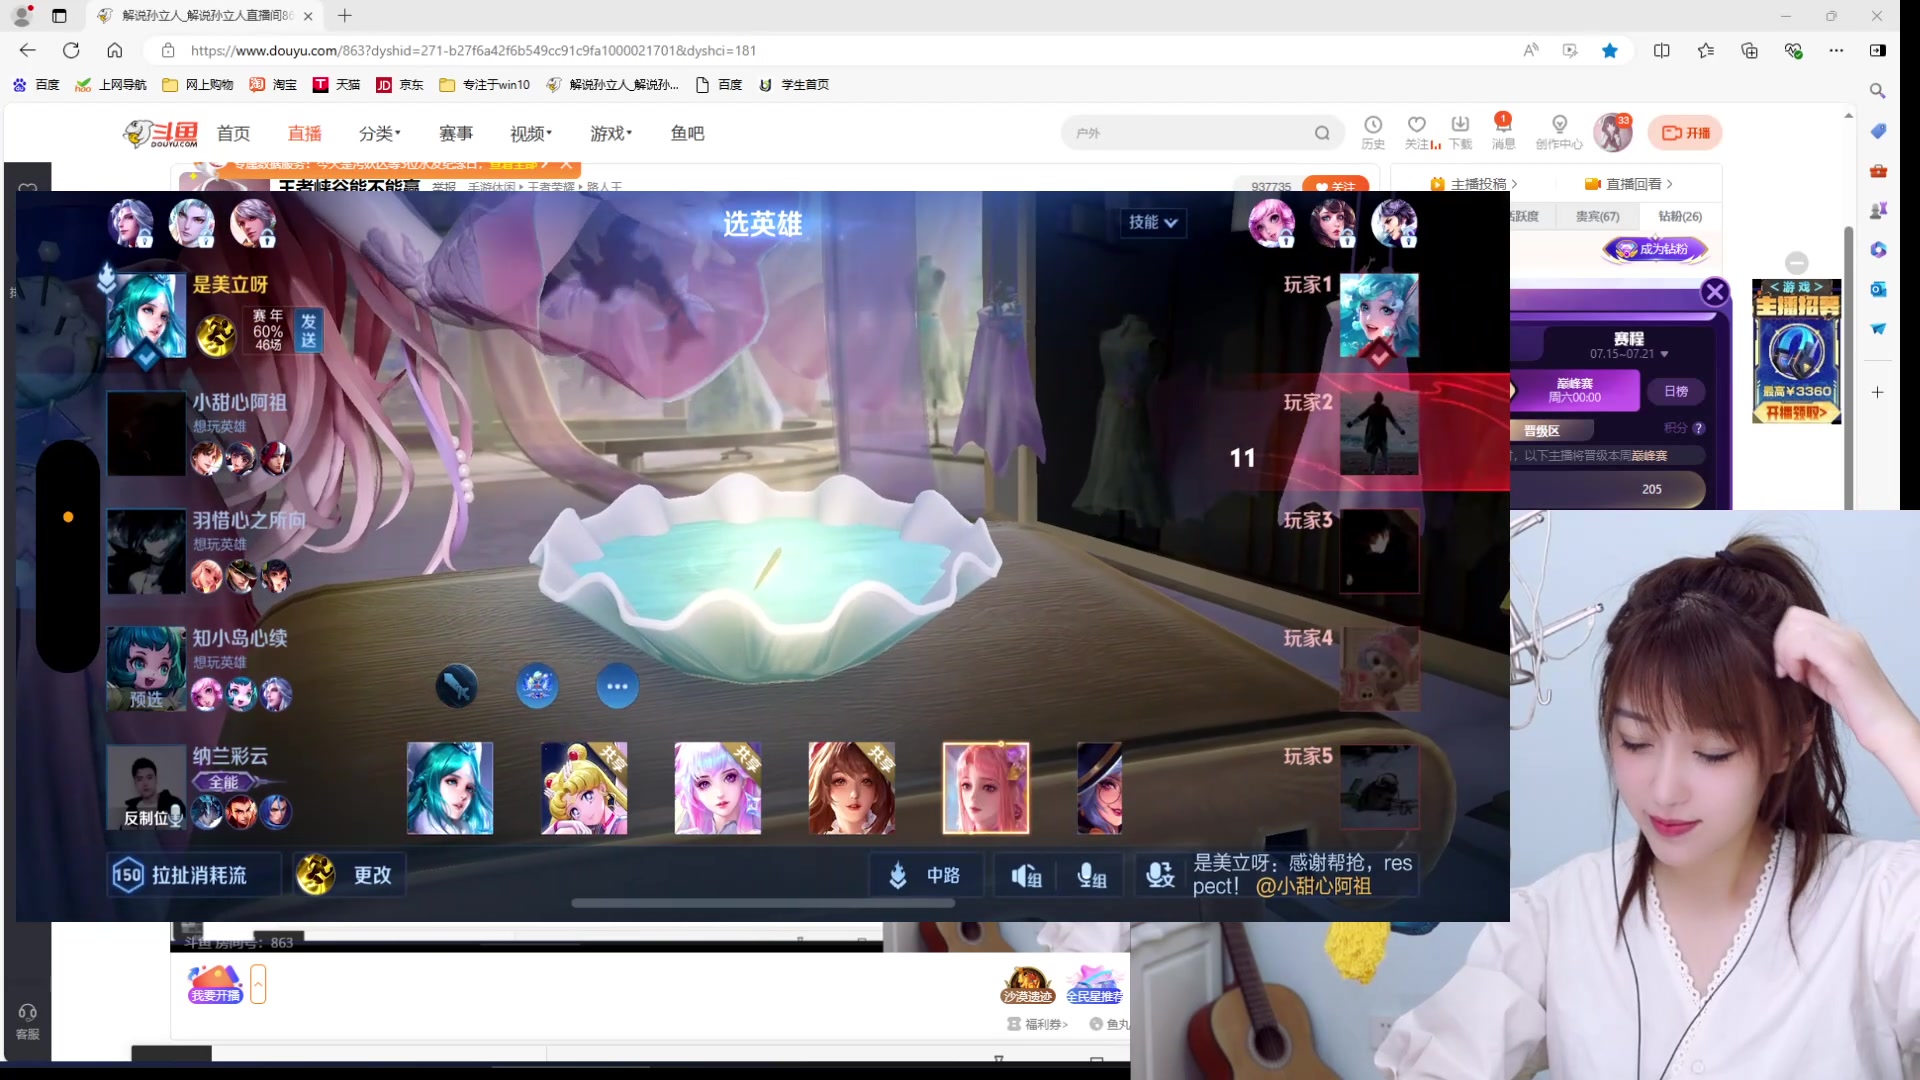Screen dimensions: 1920x1080
Task: Click the browser favorites star icon
Action: pos(1610,50)
